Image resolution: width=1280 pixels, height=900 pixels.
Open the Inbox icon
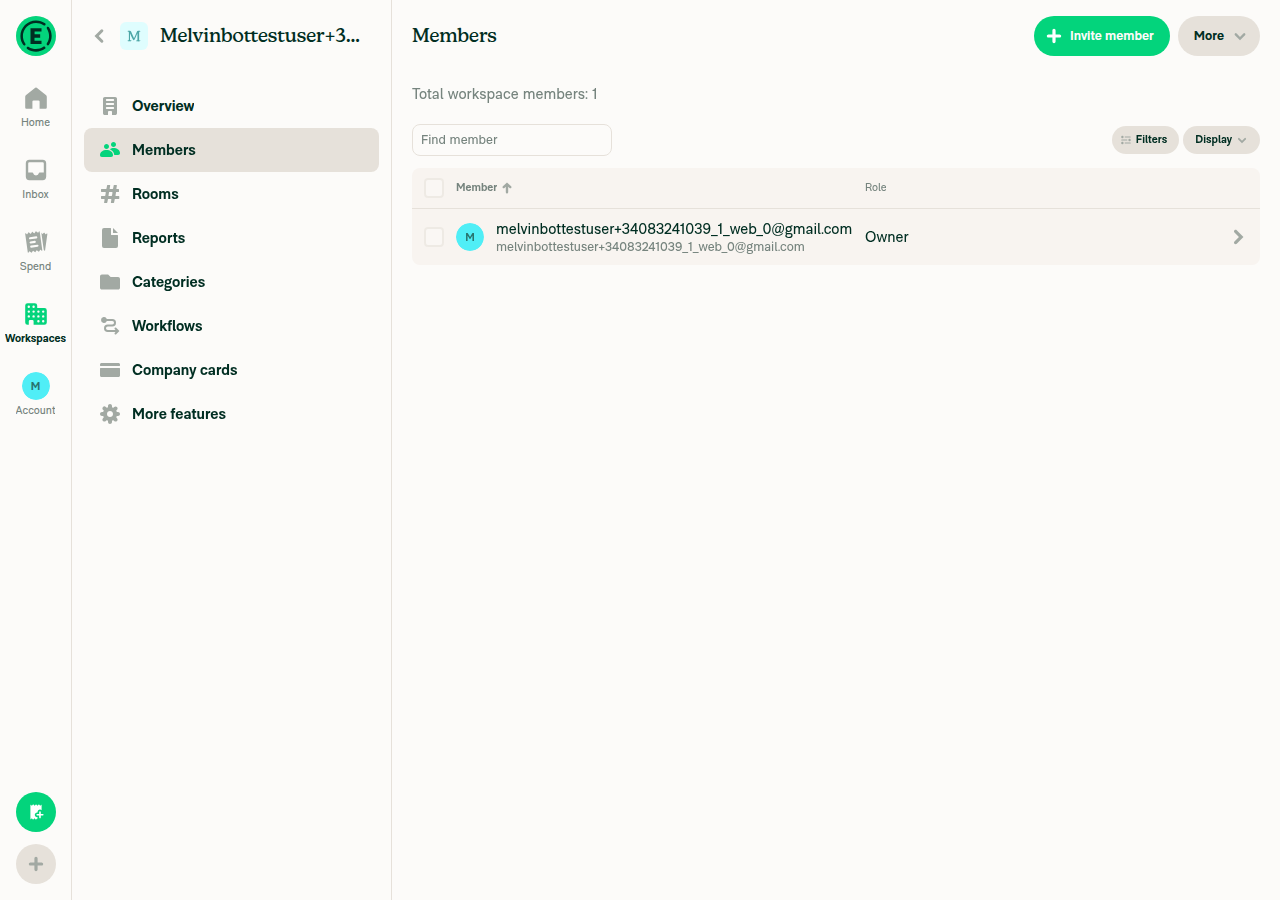(36, 170)
